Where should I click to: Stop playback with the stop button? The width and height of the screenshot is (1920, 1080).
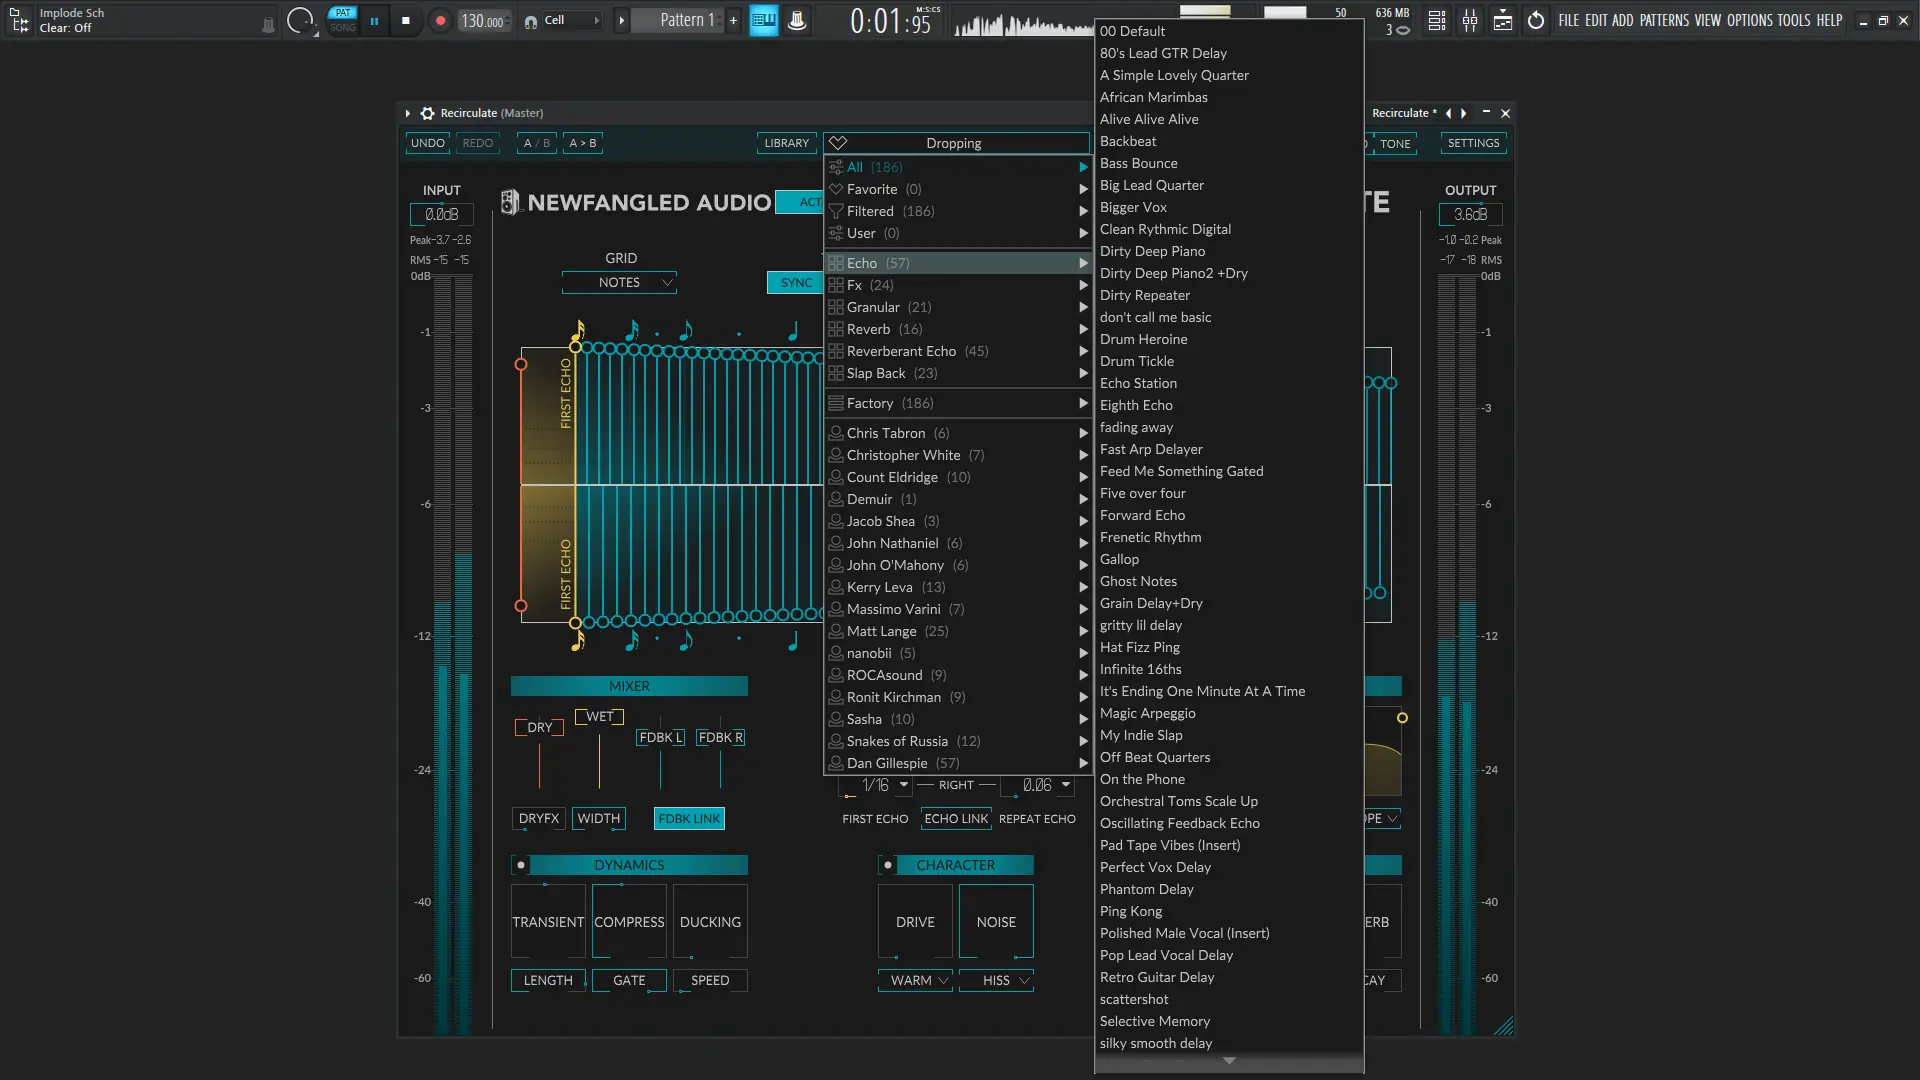(406, 20)
